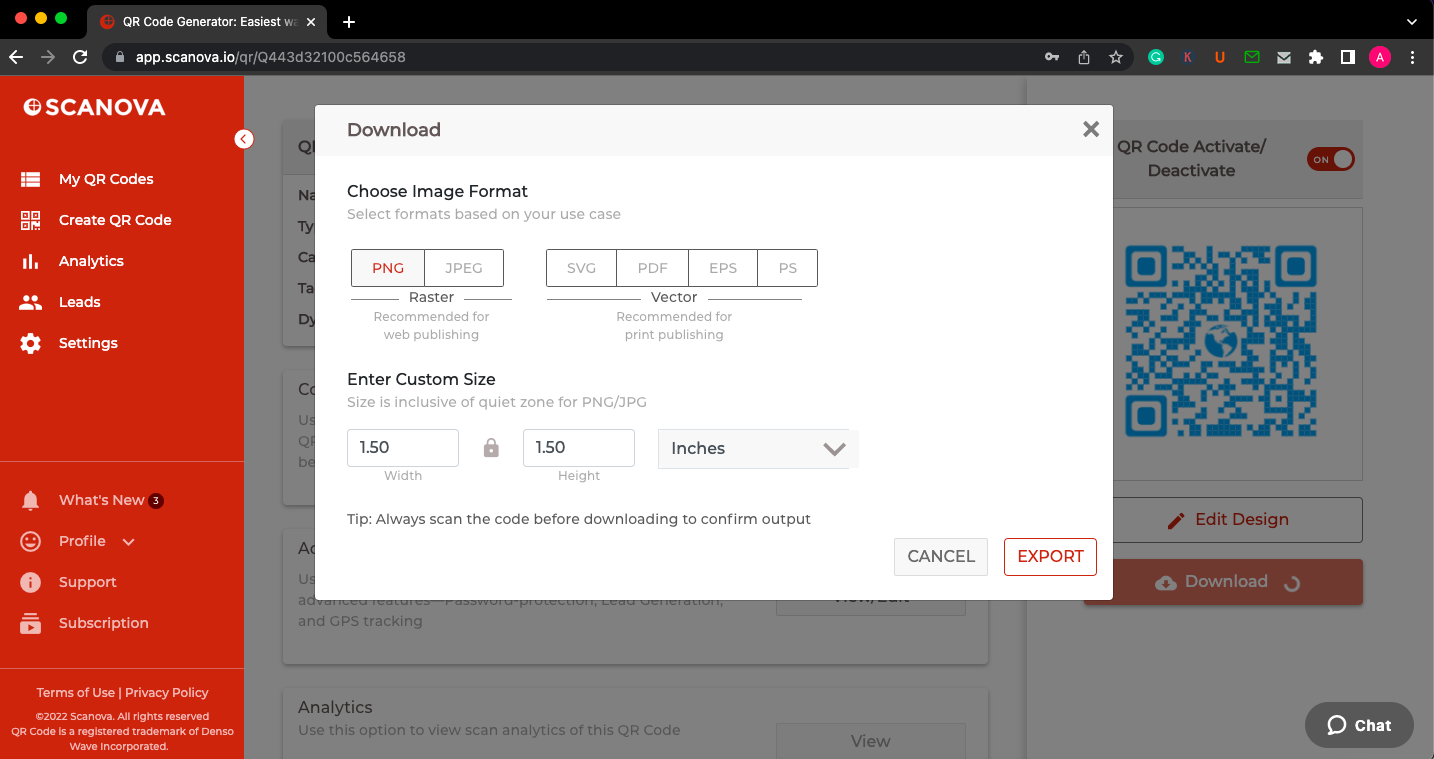Open the Chat widget

[1358, 725]
